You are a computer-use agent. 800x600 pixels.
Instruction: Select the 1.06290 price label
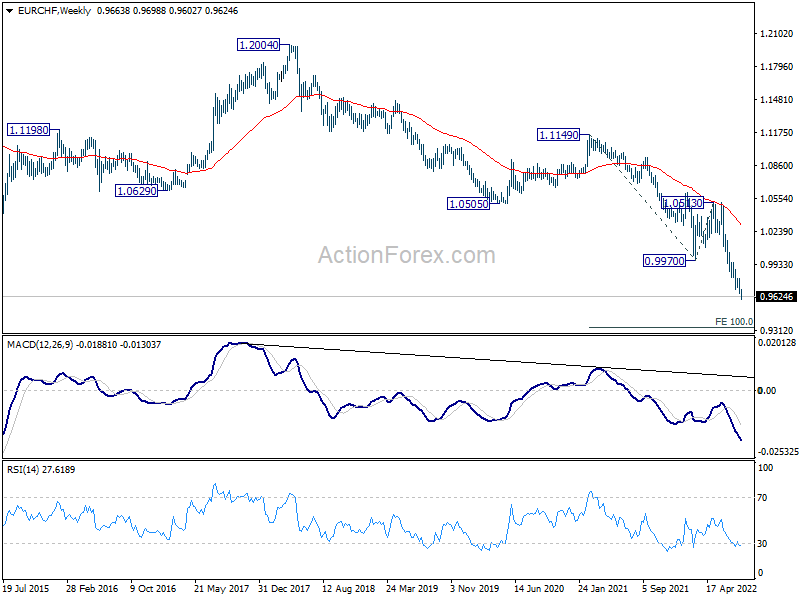coord(137,191)
